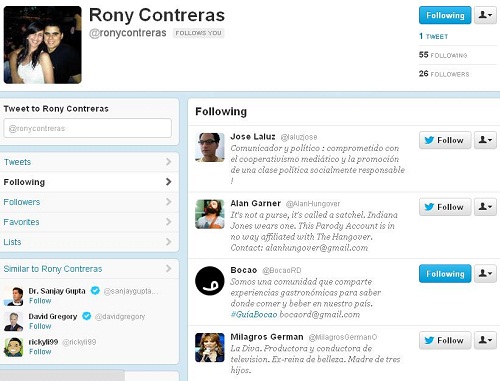
Task: Click Dr. Sanjay Gupta's verified badge
Action: 95,291
